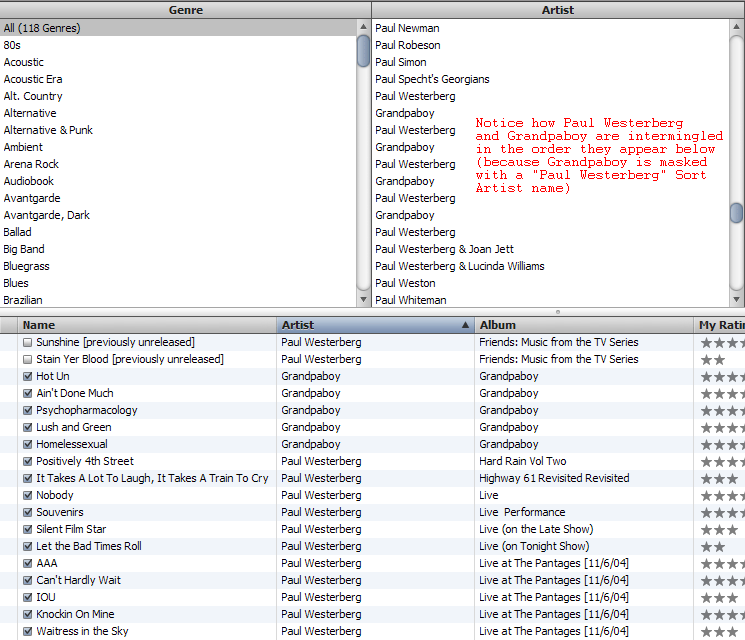Viewport: 745px width, 640px height.
Task: Select artist Paul Newman
Action: (551, 28)
